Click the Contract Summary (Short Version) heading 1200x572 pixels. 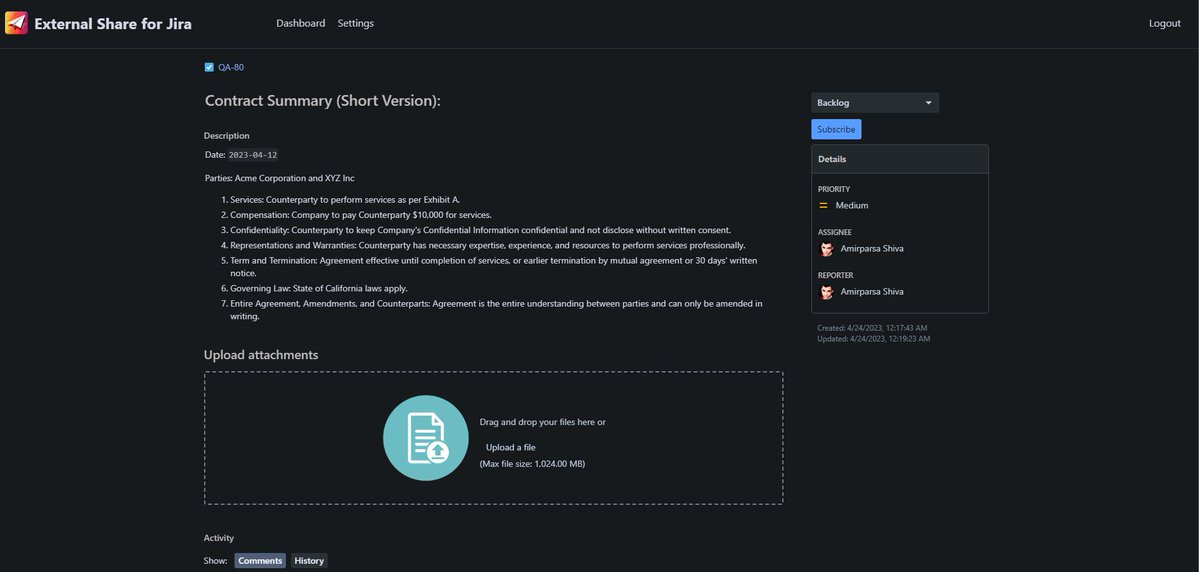point(323,101)
